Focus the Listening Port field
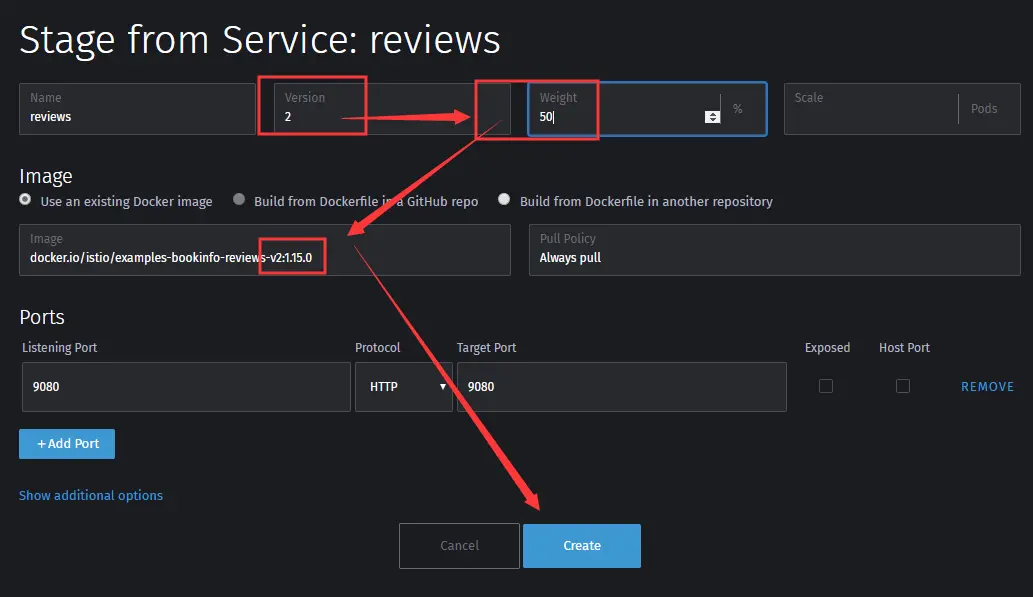1033x597 pixels. [186, 387]
